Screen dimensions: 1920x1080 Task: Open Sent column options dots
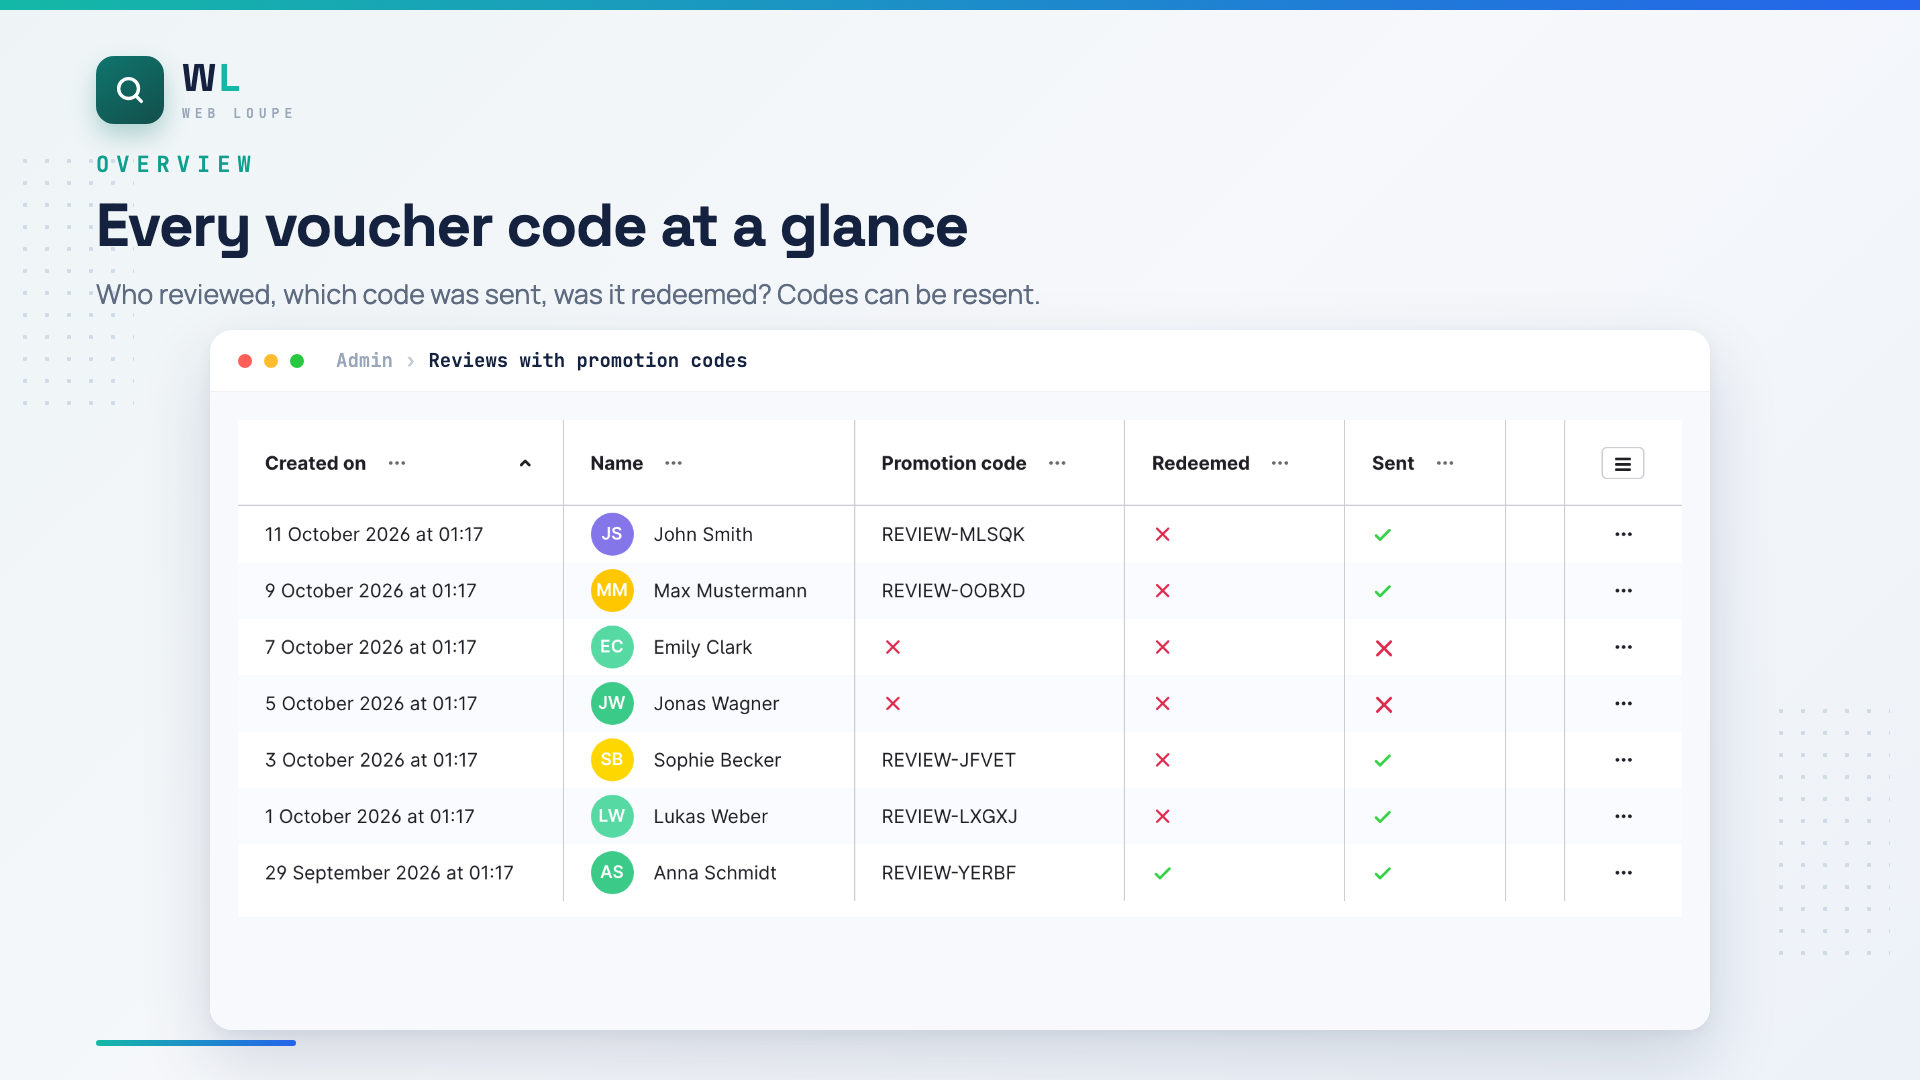point(1445,463)
